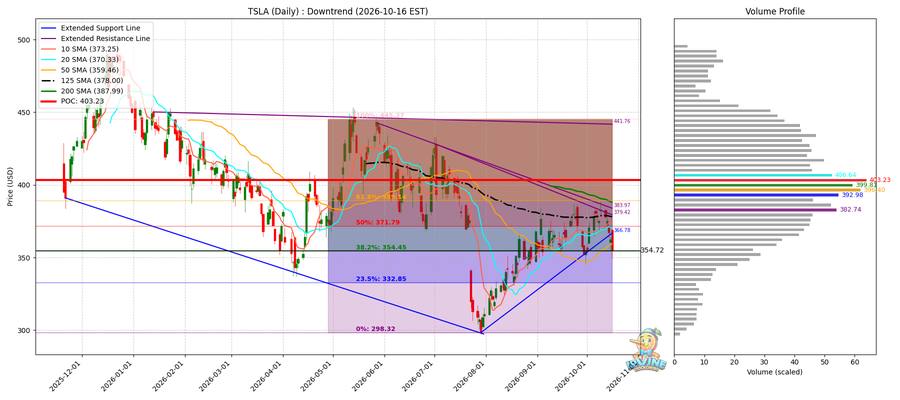Click the Fibonacci 38.2%: 354.45 label
Viewport: 900px width, 400px height.
pyautogui.click(x=381, y=247)
